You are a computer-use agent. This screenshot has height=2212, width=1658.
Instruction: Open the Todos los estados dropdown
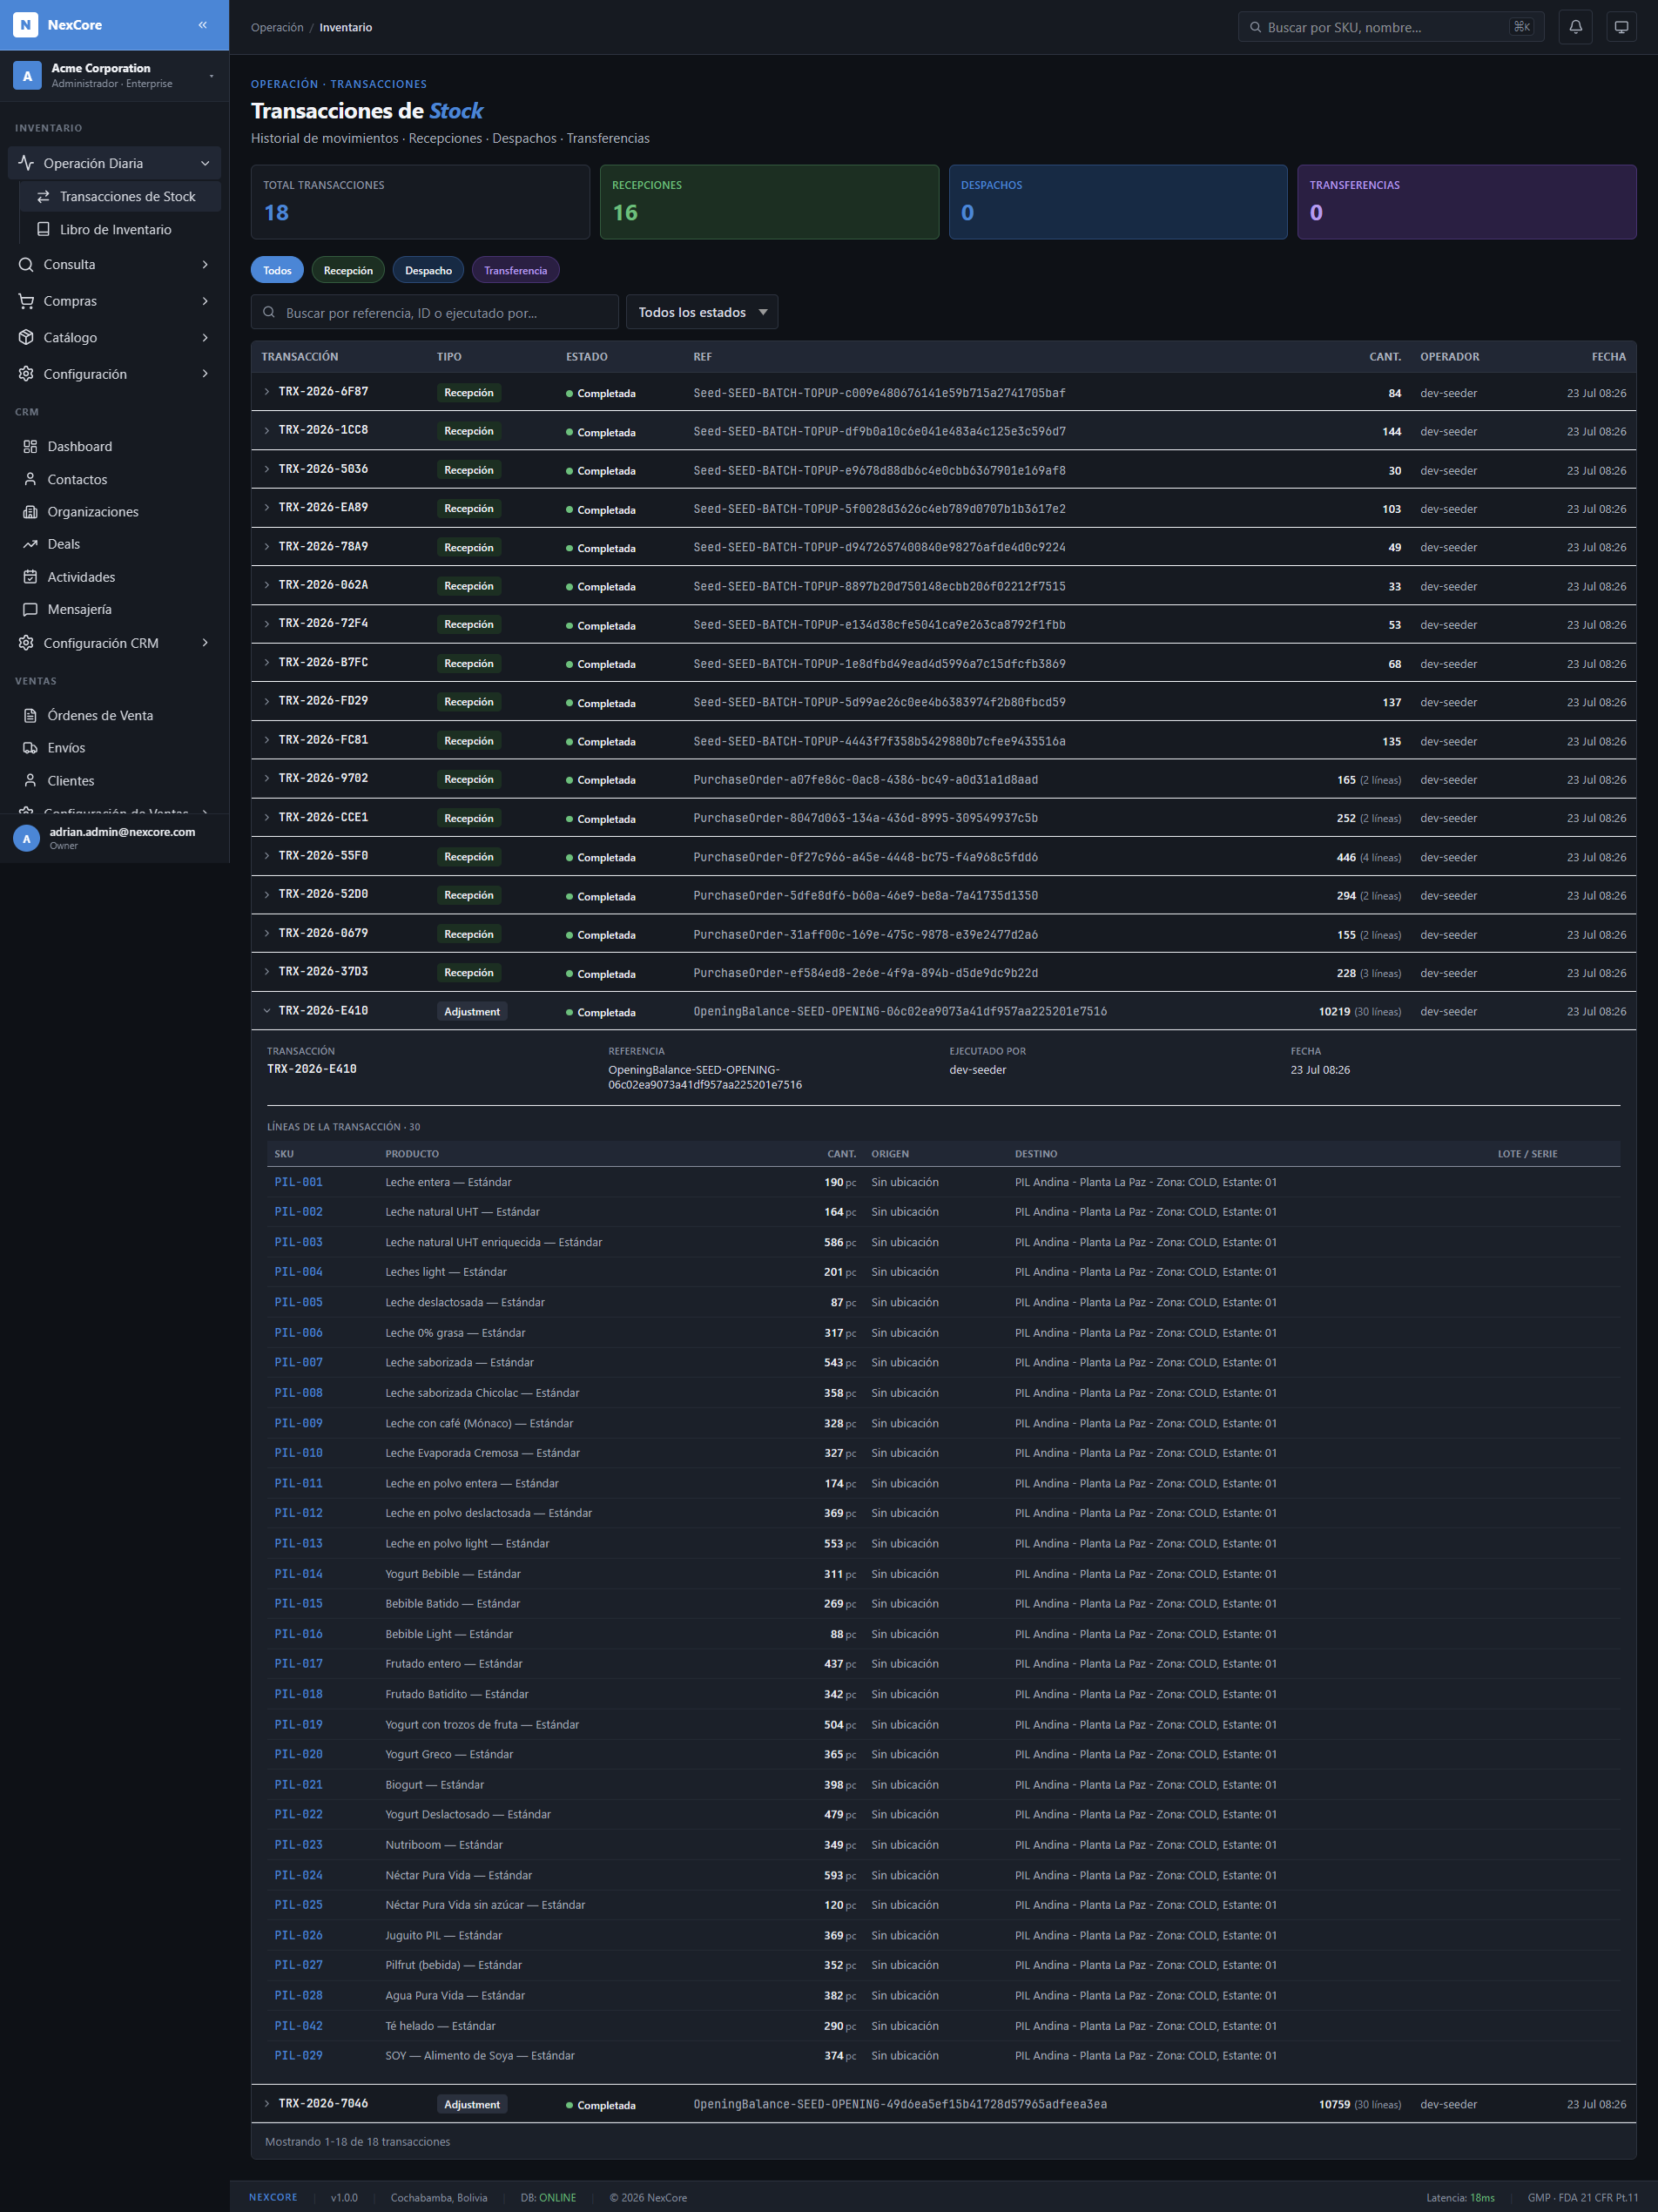(x=702, y=312)
